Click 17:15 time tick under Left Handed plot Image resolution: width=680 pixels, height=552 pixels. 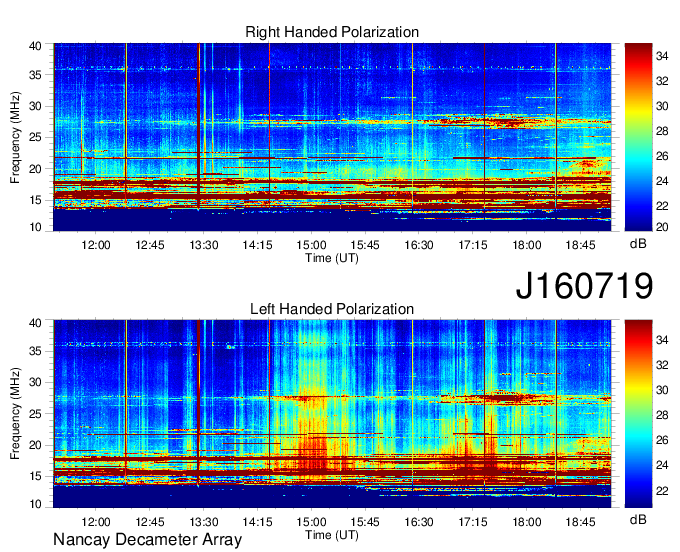tap(473, 522)
